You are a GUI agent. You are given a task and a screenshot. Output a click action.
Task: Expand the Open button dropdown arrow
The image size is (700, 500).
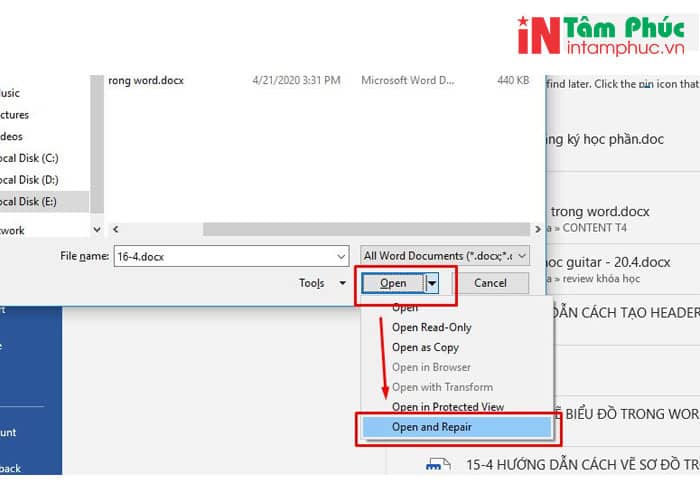click(x=432, y=283)
